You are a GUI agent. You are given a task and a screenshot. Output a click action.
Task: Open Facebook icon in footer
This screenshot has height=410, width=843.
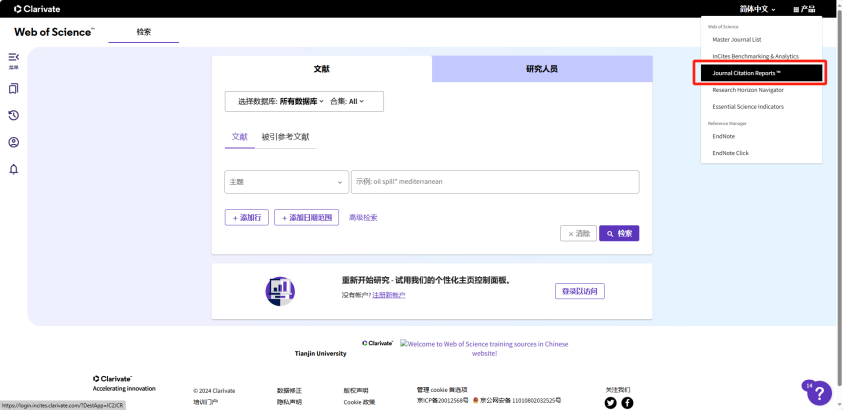pyautogui.click(x=627, y=402)
